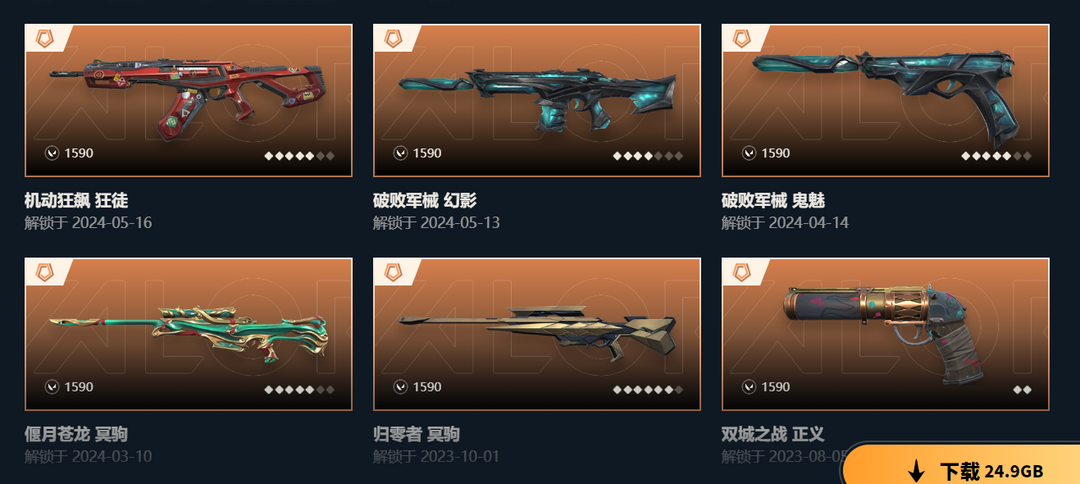1080x484 pixels.
Task: Click the VP currency icon on 归零者 冥驹
Action: click(x=400, y=387)
